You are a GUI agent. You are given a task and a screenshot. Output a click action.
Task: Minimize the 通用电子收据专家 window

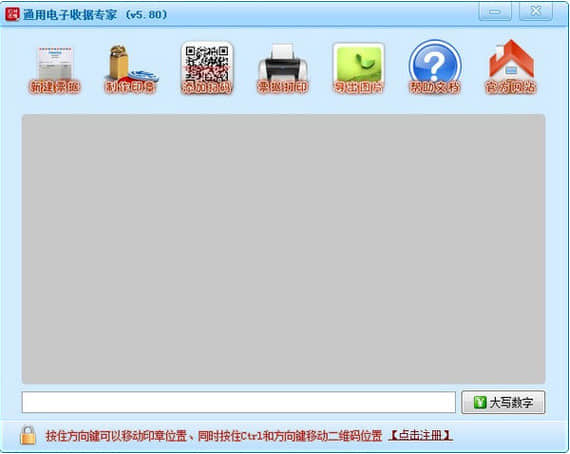point(495,12)
